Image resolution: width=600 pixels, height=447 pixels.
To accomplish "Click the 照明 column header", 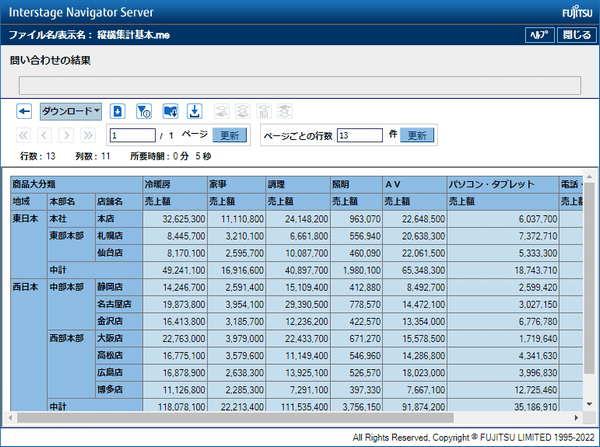I will coord(356,184).
